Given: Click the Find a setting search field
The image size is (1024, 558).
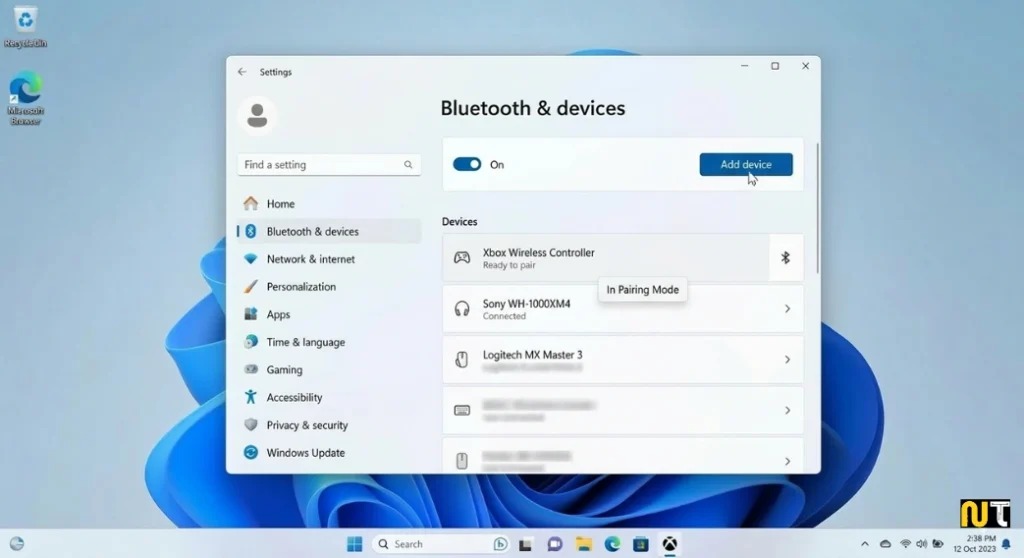Looking at the screenshot, I should [320, 165].
